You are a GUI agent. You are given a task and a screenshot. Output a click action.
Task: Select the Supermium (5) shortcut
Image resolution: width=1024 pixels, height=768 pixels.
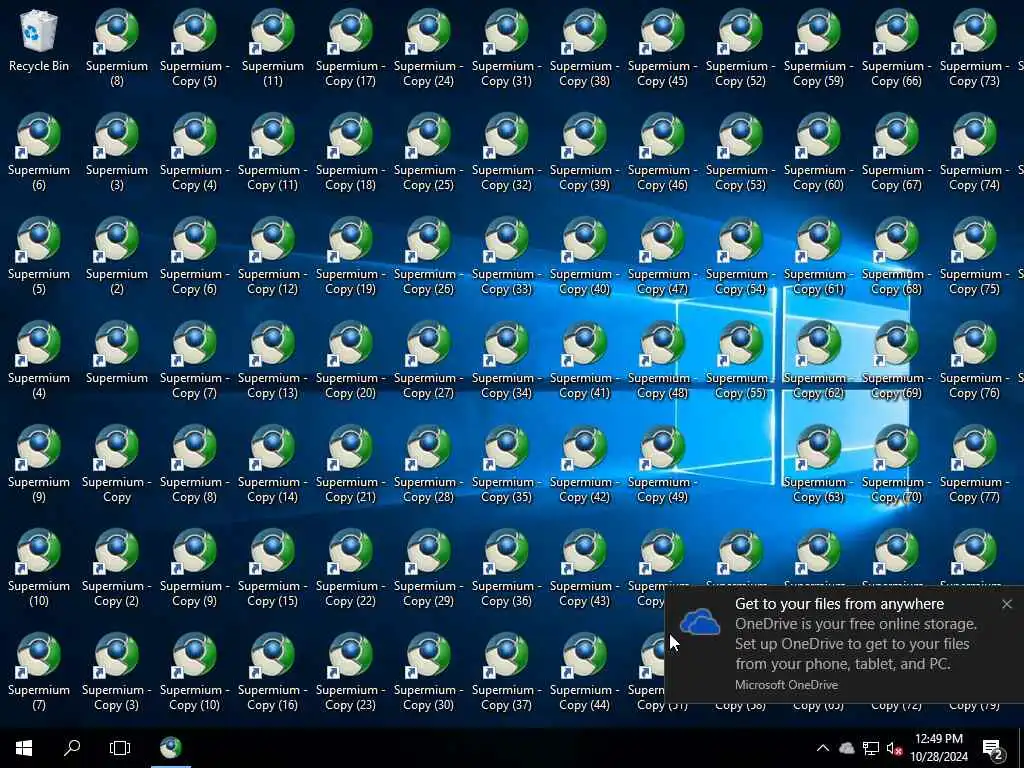[x=39, y=256]
